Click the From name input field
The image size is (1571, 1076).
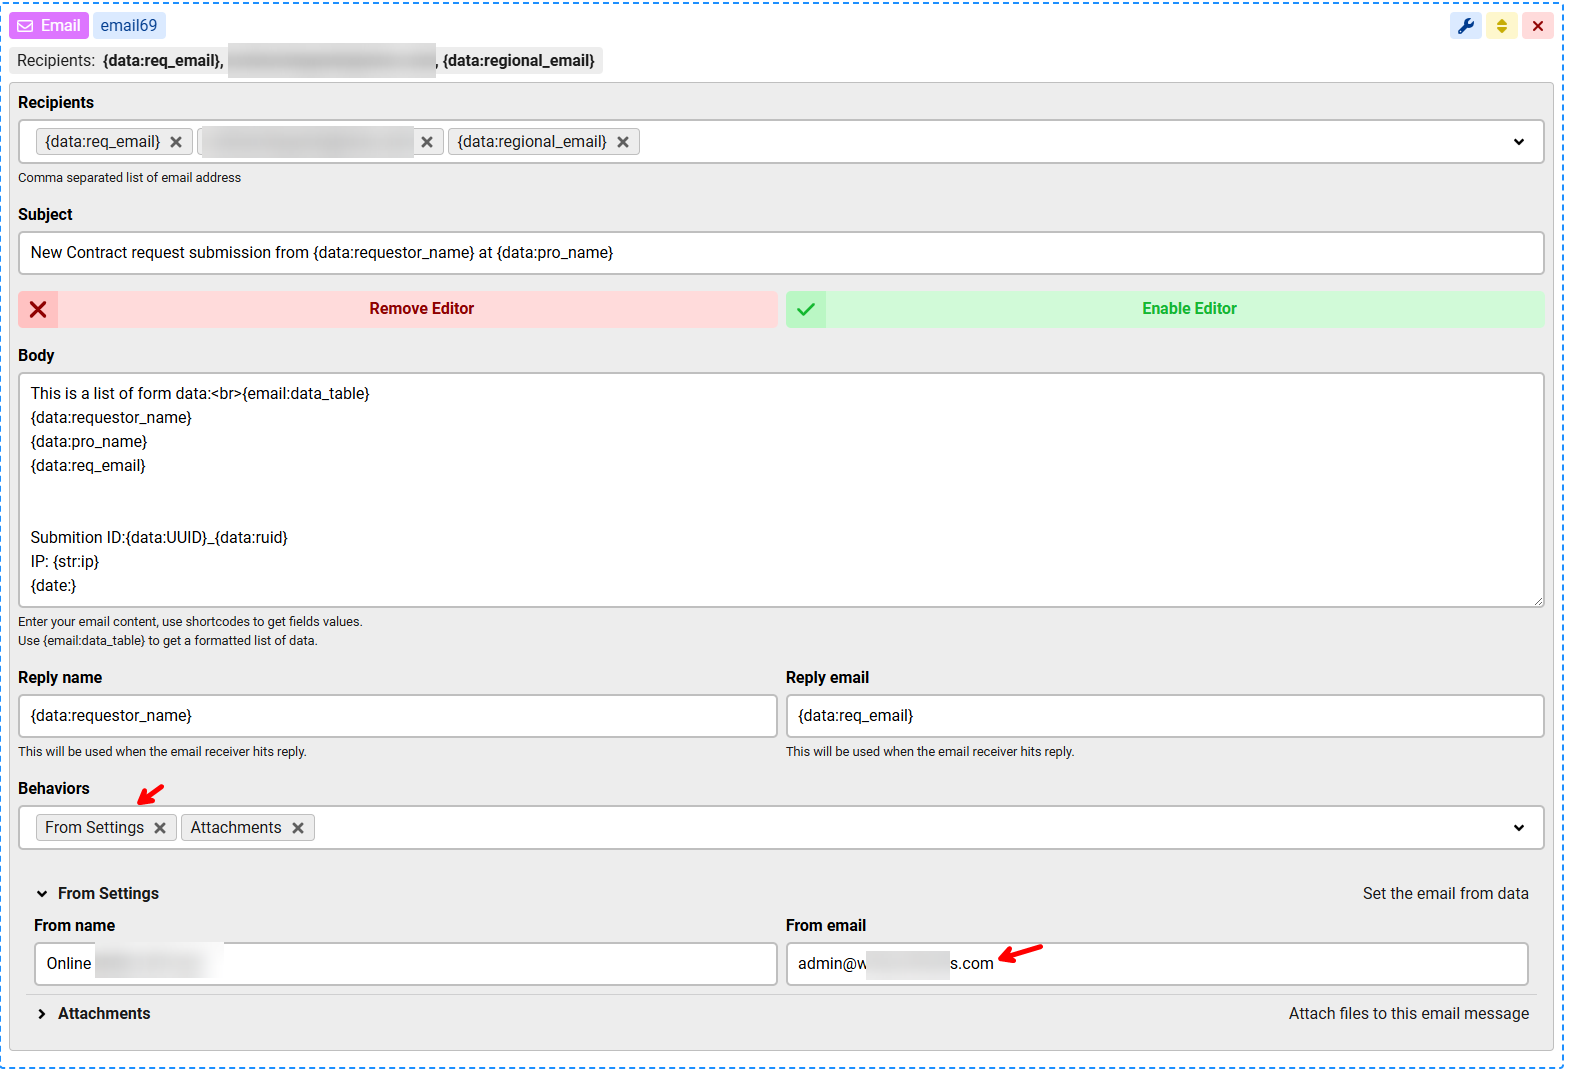(x=405, y=964)
